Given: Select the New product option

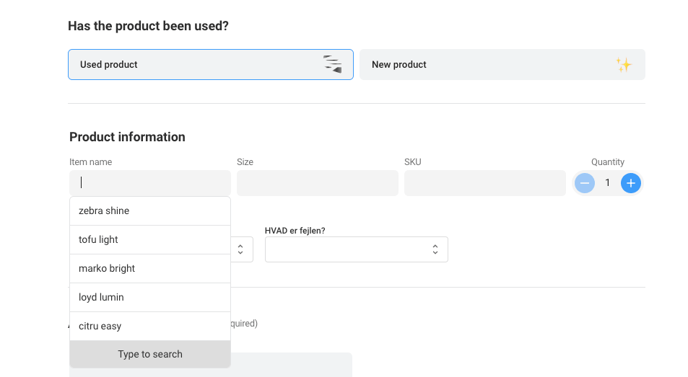Looking at the screenshot, I should (502, 65).
